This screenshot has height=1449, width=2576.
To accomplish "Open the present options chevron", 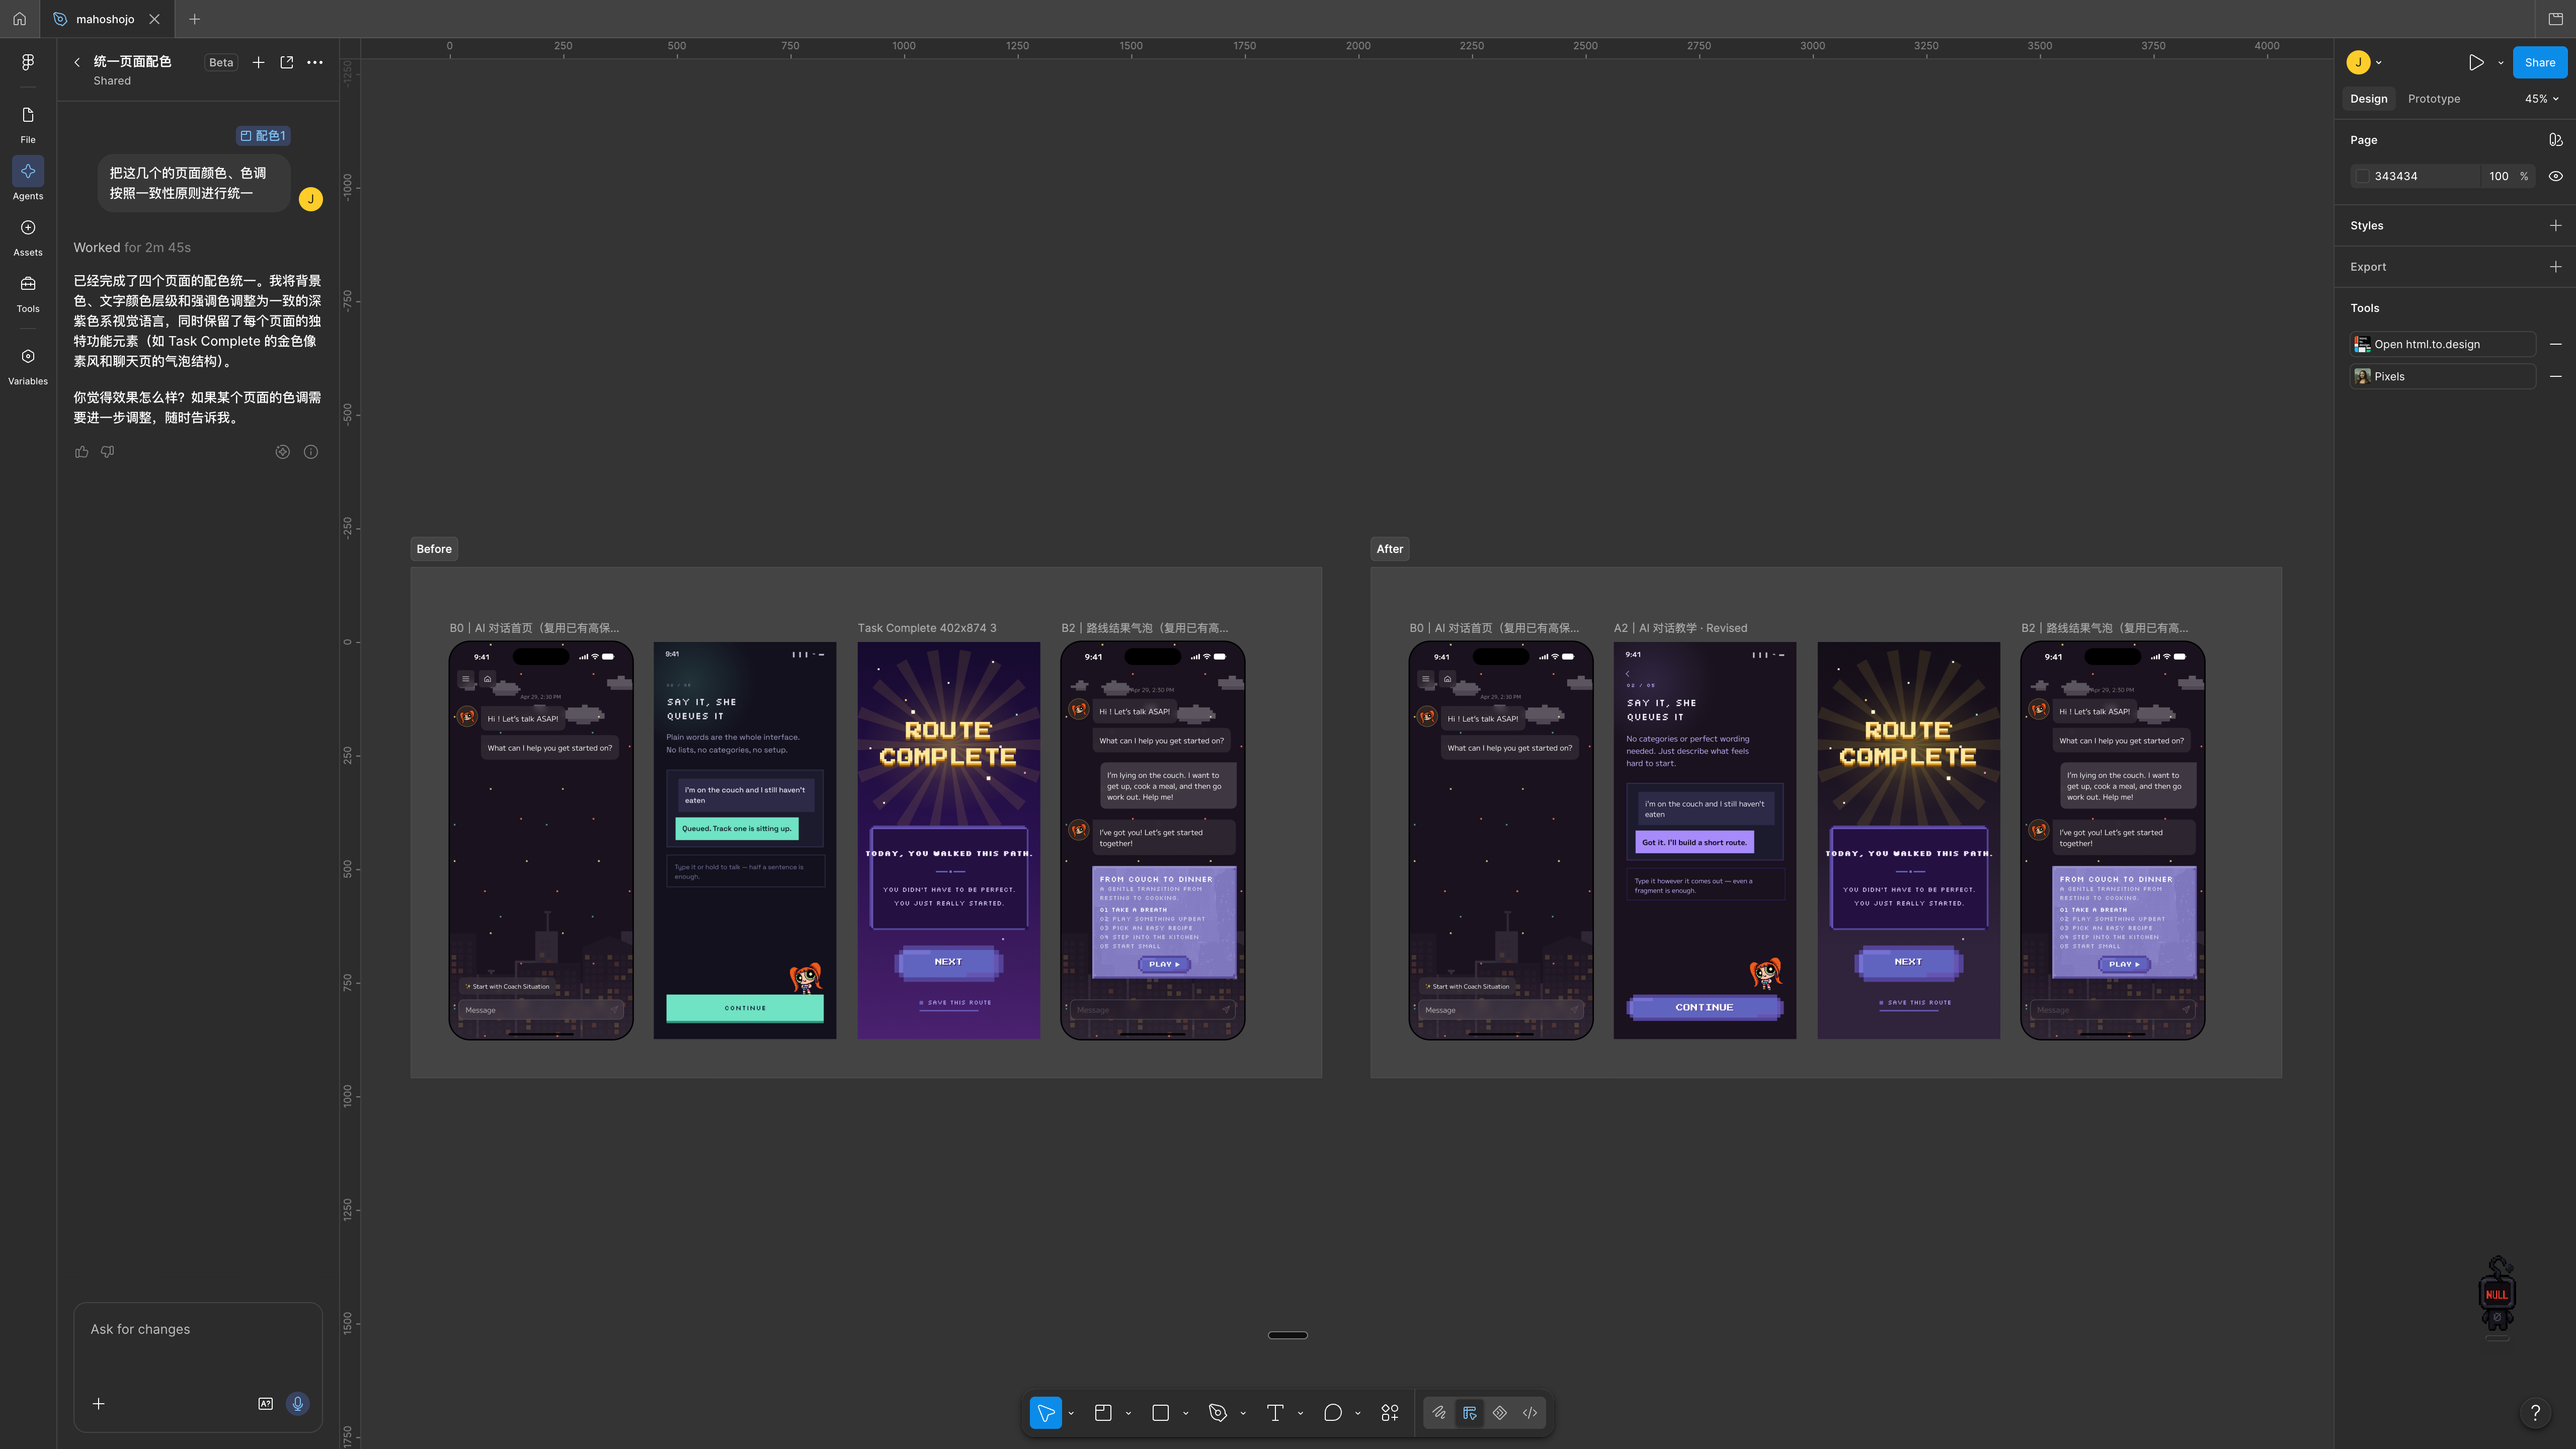I will coord(2501,62).
